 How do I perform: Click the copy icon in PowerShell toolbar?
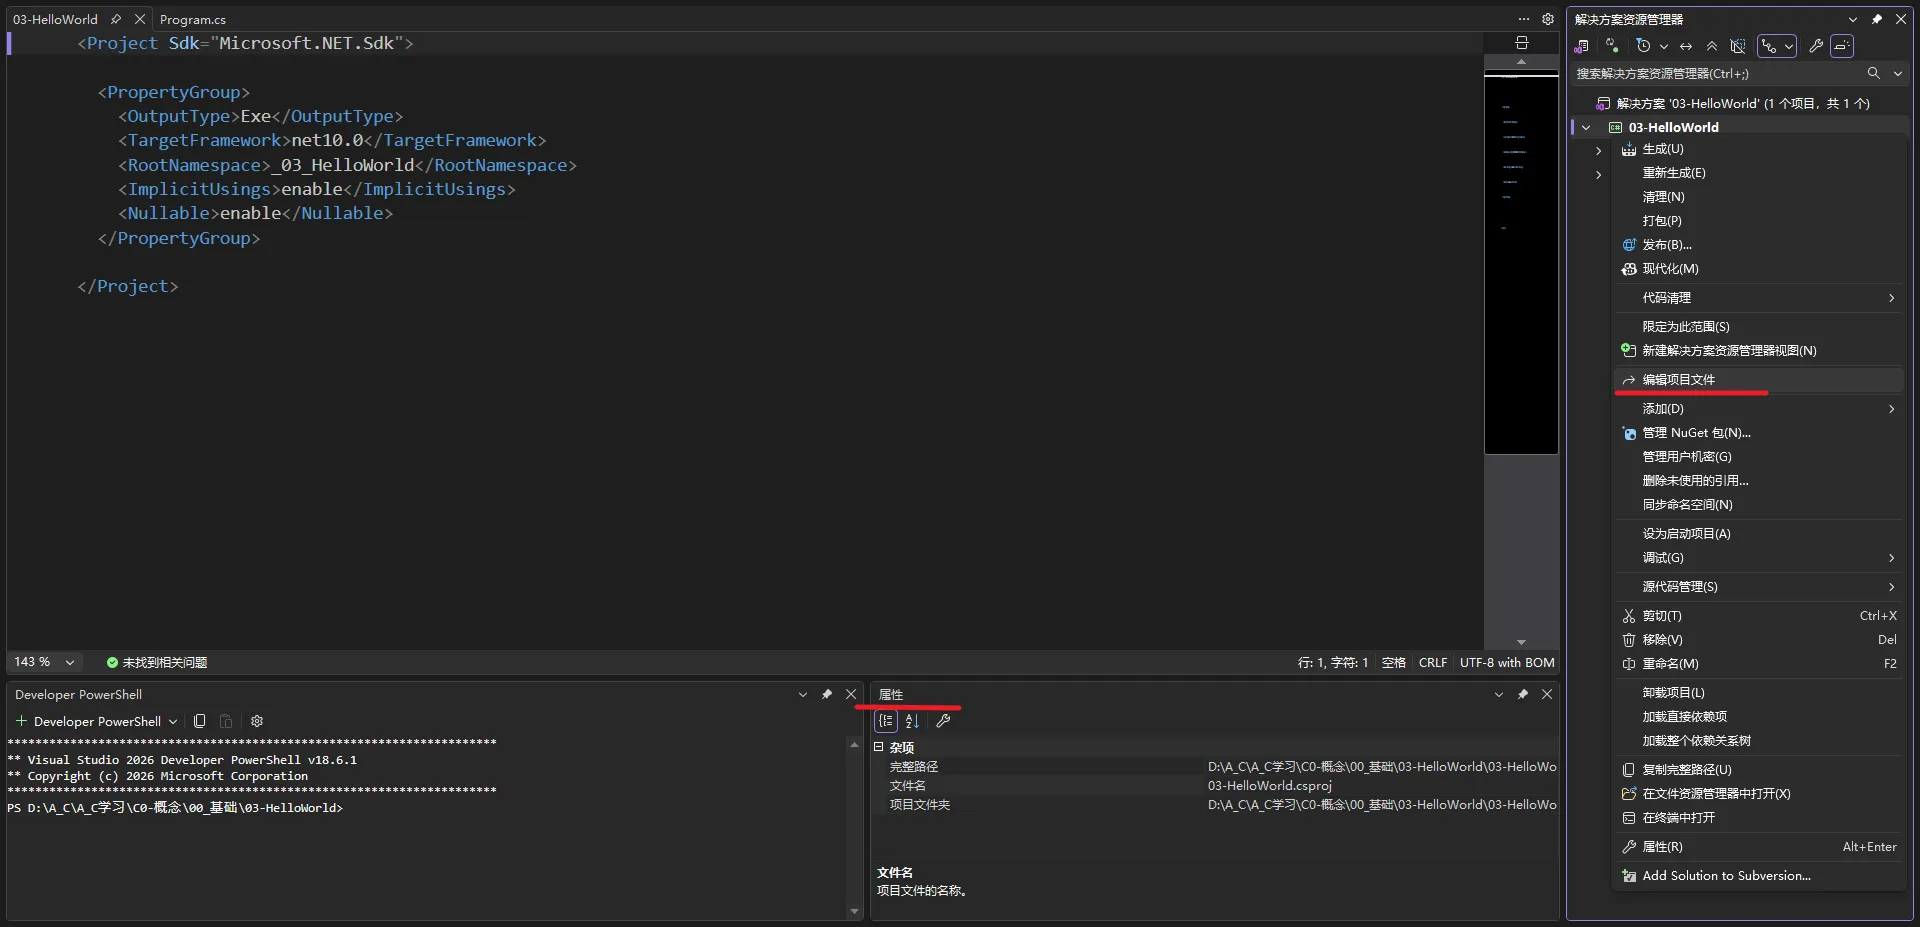200,721
